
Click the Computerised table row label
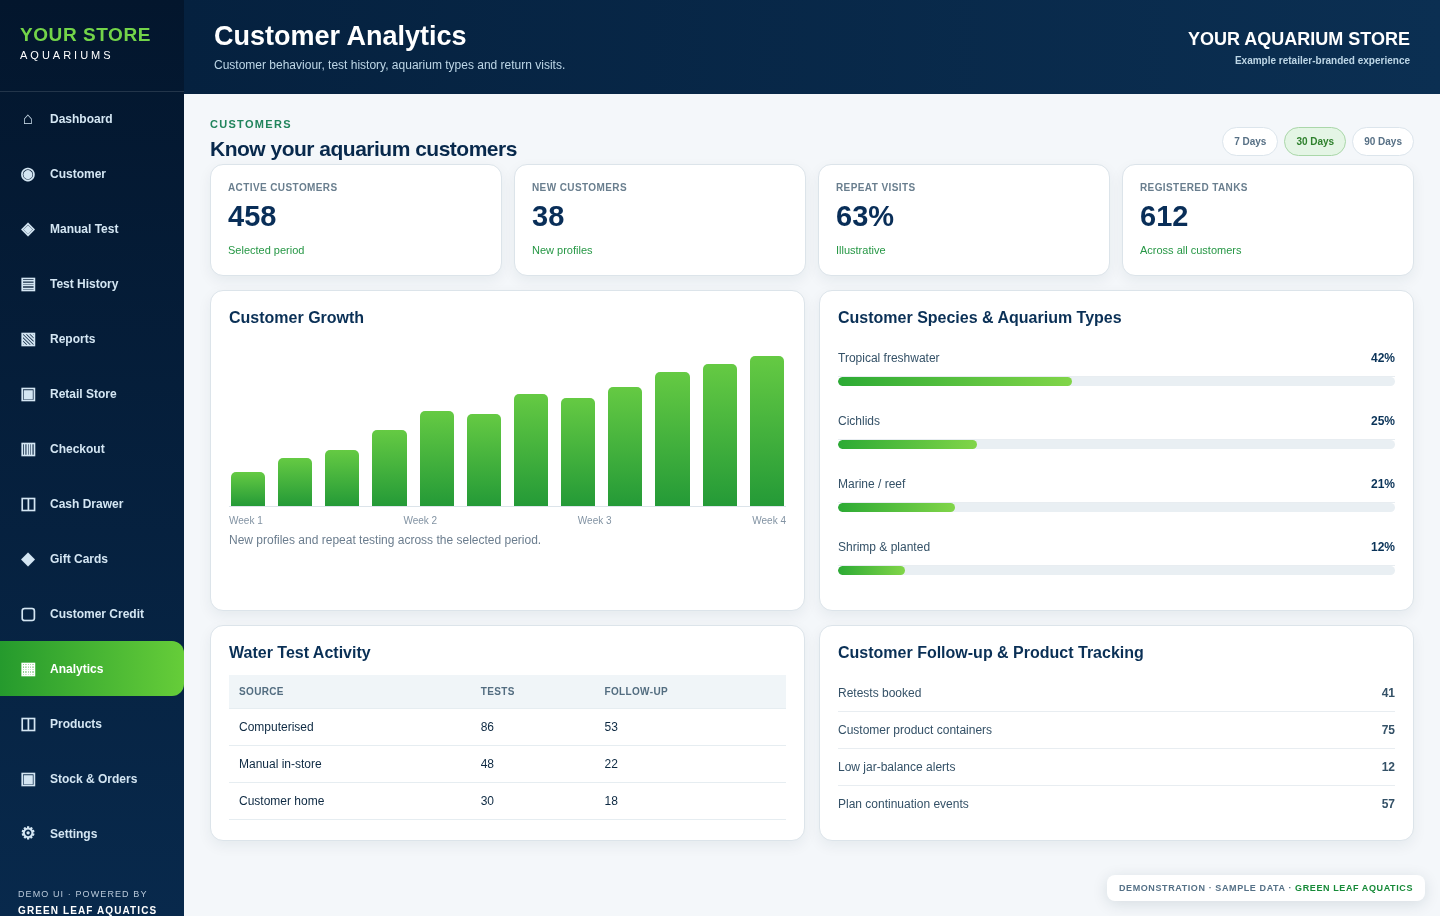coord(276,727)
